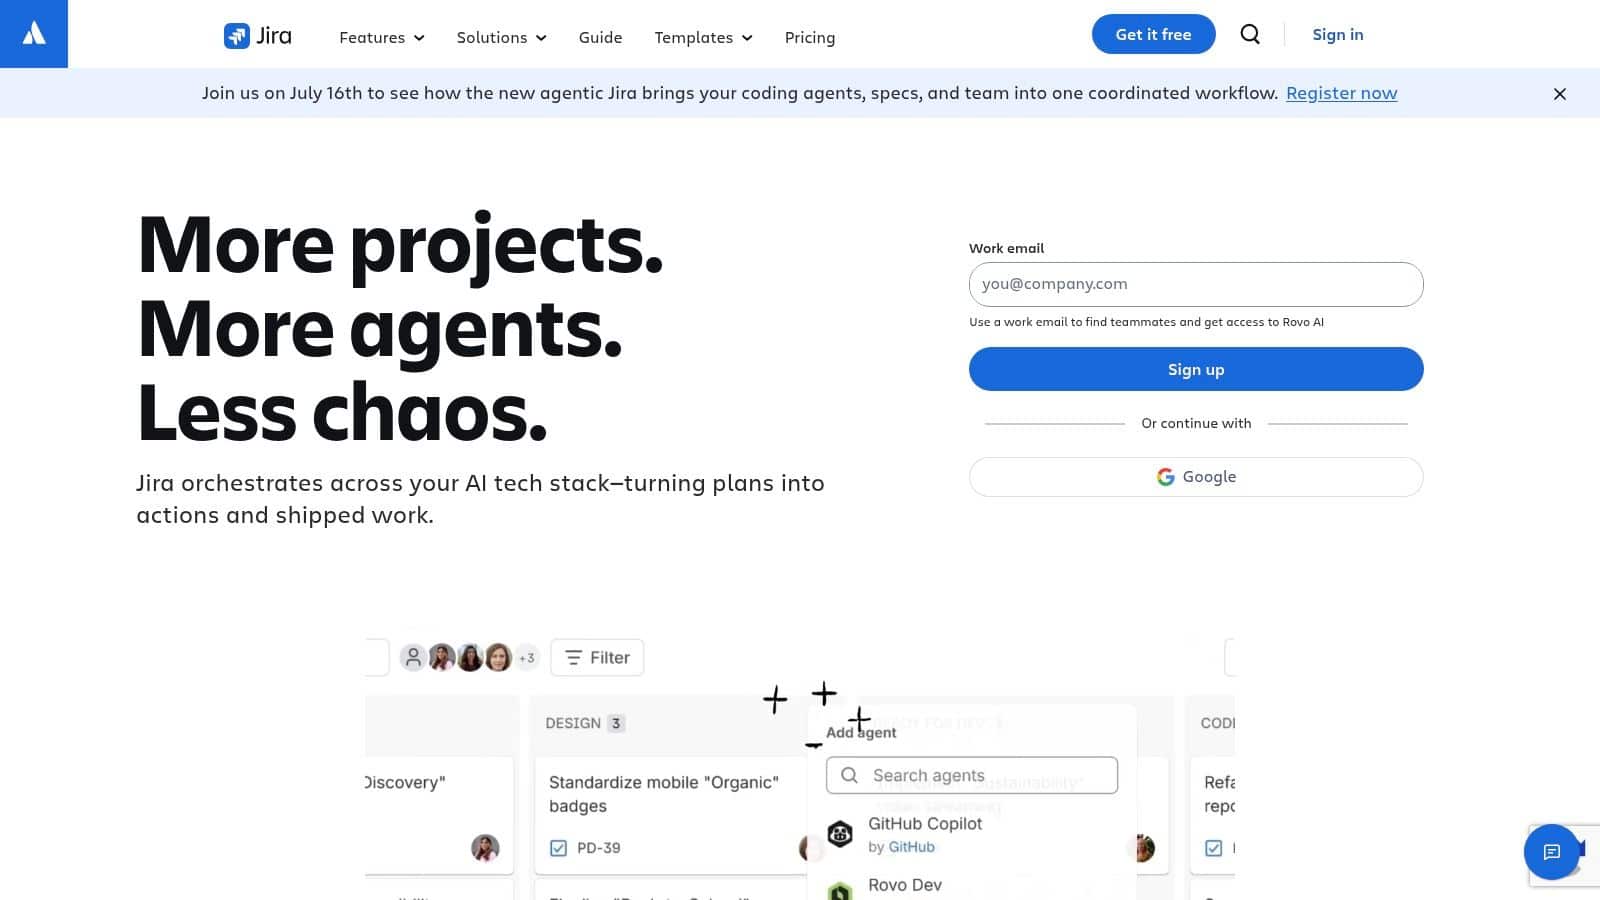Expand the Features menu

tap(382, 37)
